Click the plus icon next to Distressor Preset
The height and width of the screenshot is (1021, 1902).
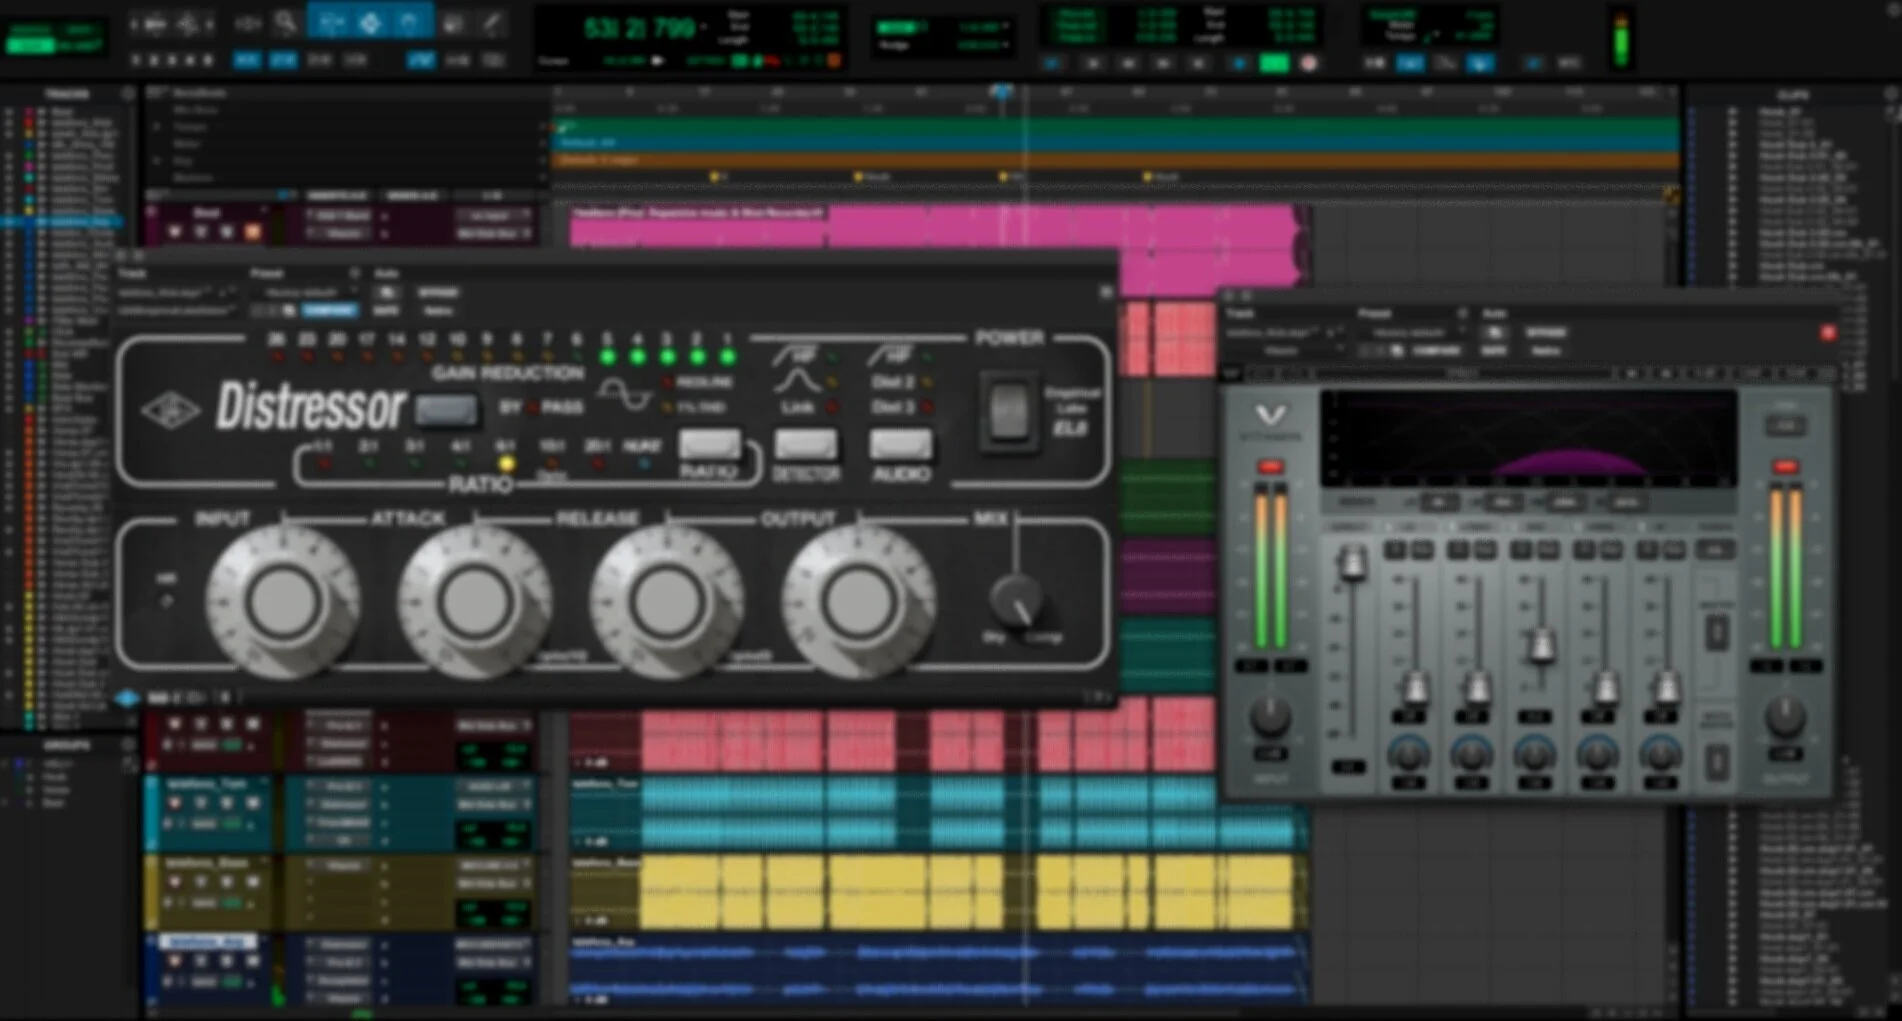[354, 273]
